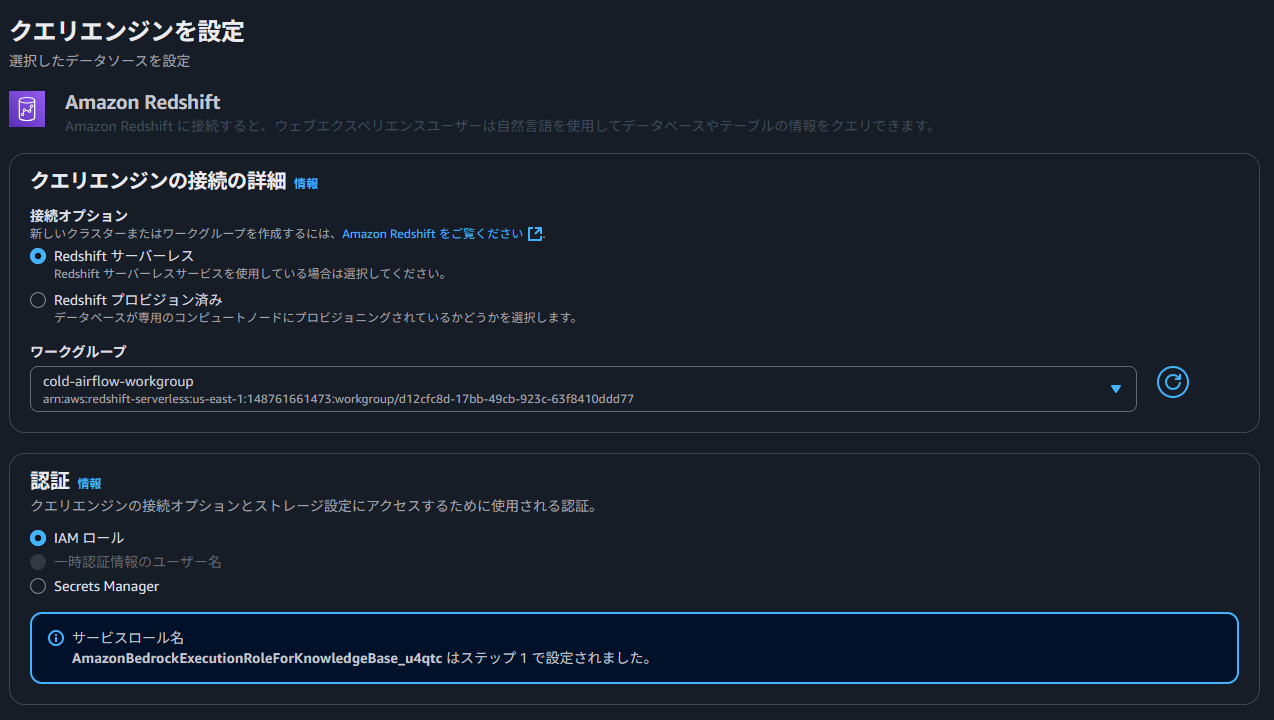Follow the 'Amazon Redshift をご覧ください' link
Viewport: 1274px width, 720px height.
(x=433, y=233)
